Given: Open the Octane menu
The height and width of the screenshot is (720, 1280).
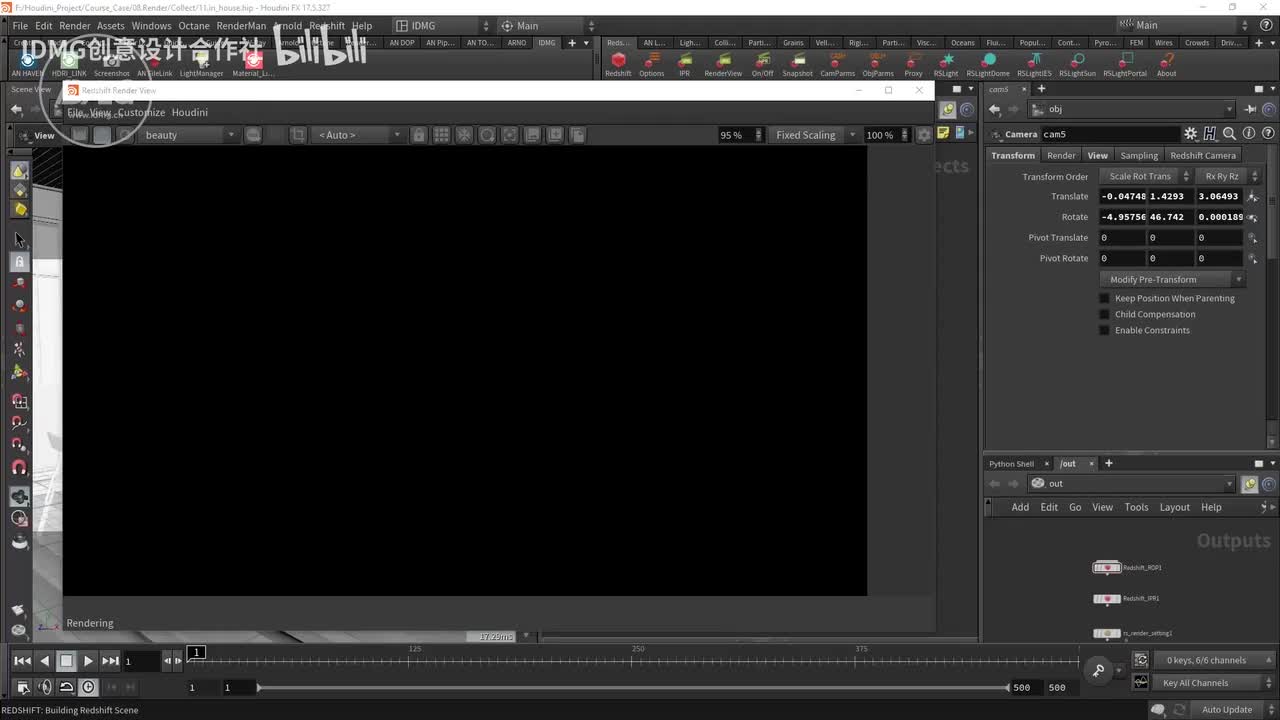Looking at the screenshot, I should pyautogui.click(x=194, y=26).
